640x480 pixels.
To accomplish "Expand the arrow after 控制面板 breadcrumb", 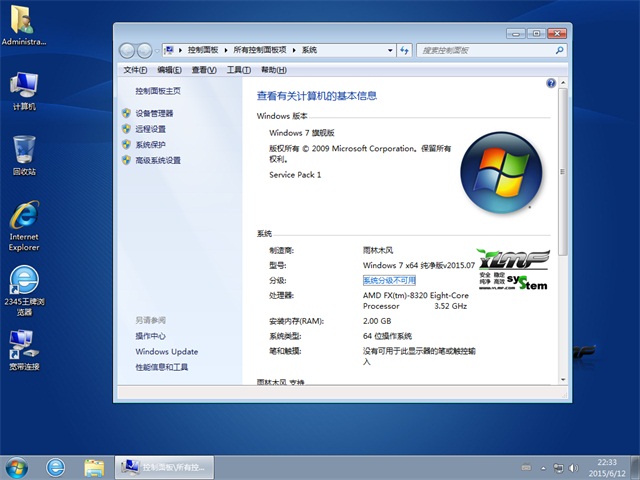I will click(x=226, y=50).
